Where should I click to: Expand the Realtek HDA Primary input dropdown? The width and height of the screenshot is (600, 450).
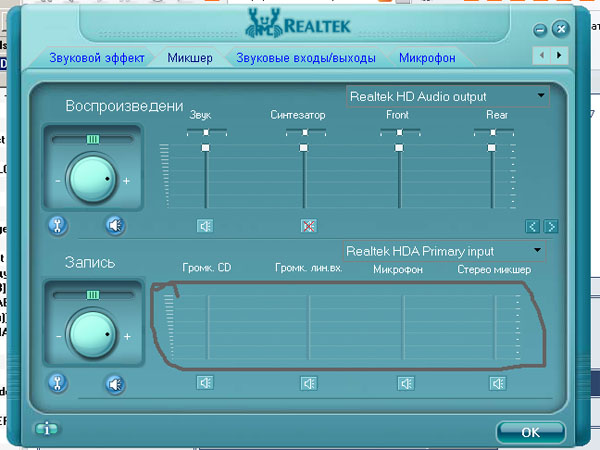point(444,251)
